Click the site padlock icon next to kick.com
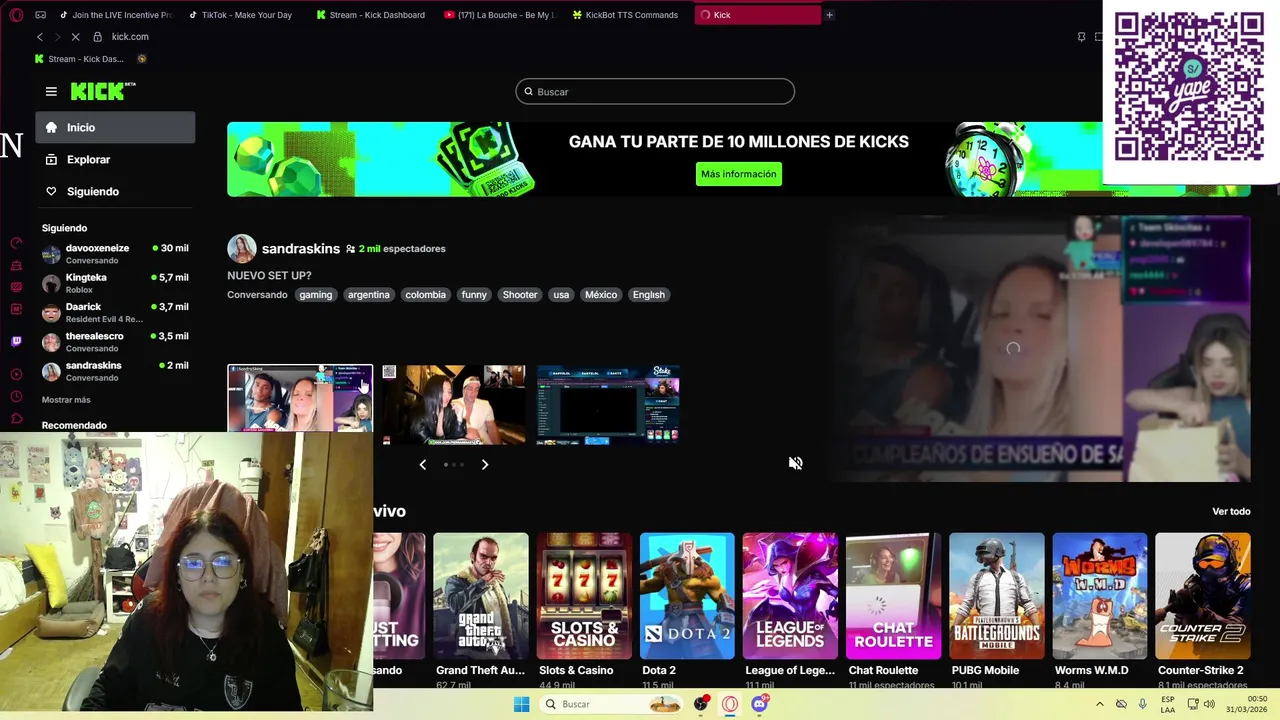1280x720 pixels. pyautogui.click(x=97, y=37)
